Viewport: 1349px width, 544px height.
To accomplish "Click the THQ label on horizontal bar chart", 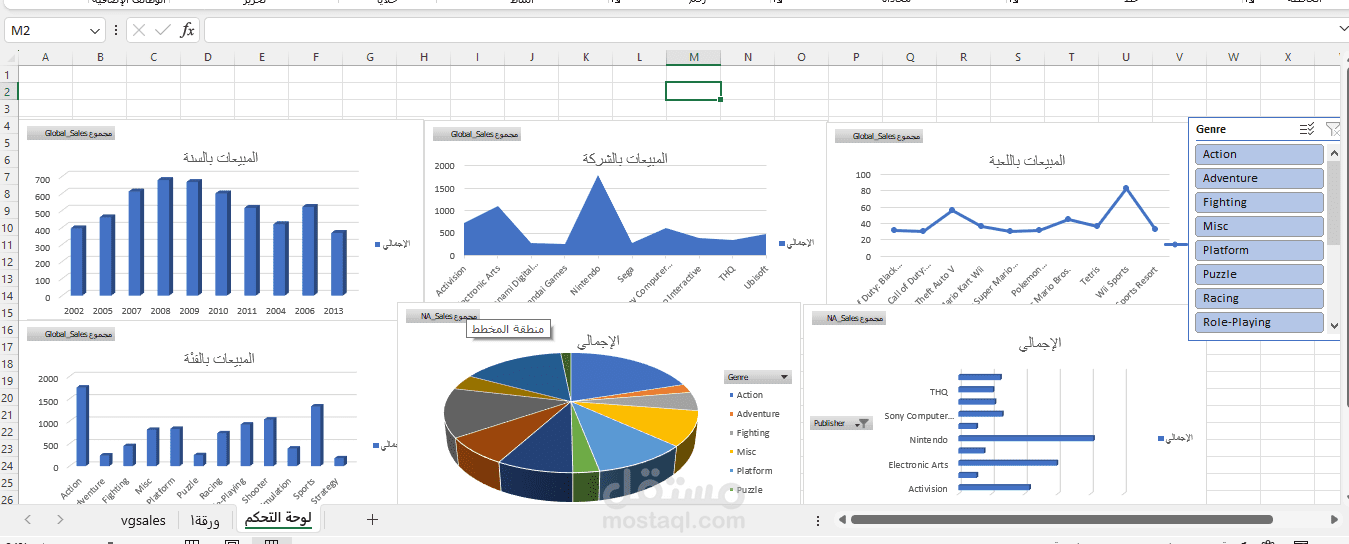I will click(x=939, y=392).
